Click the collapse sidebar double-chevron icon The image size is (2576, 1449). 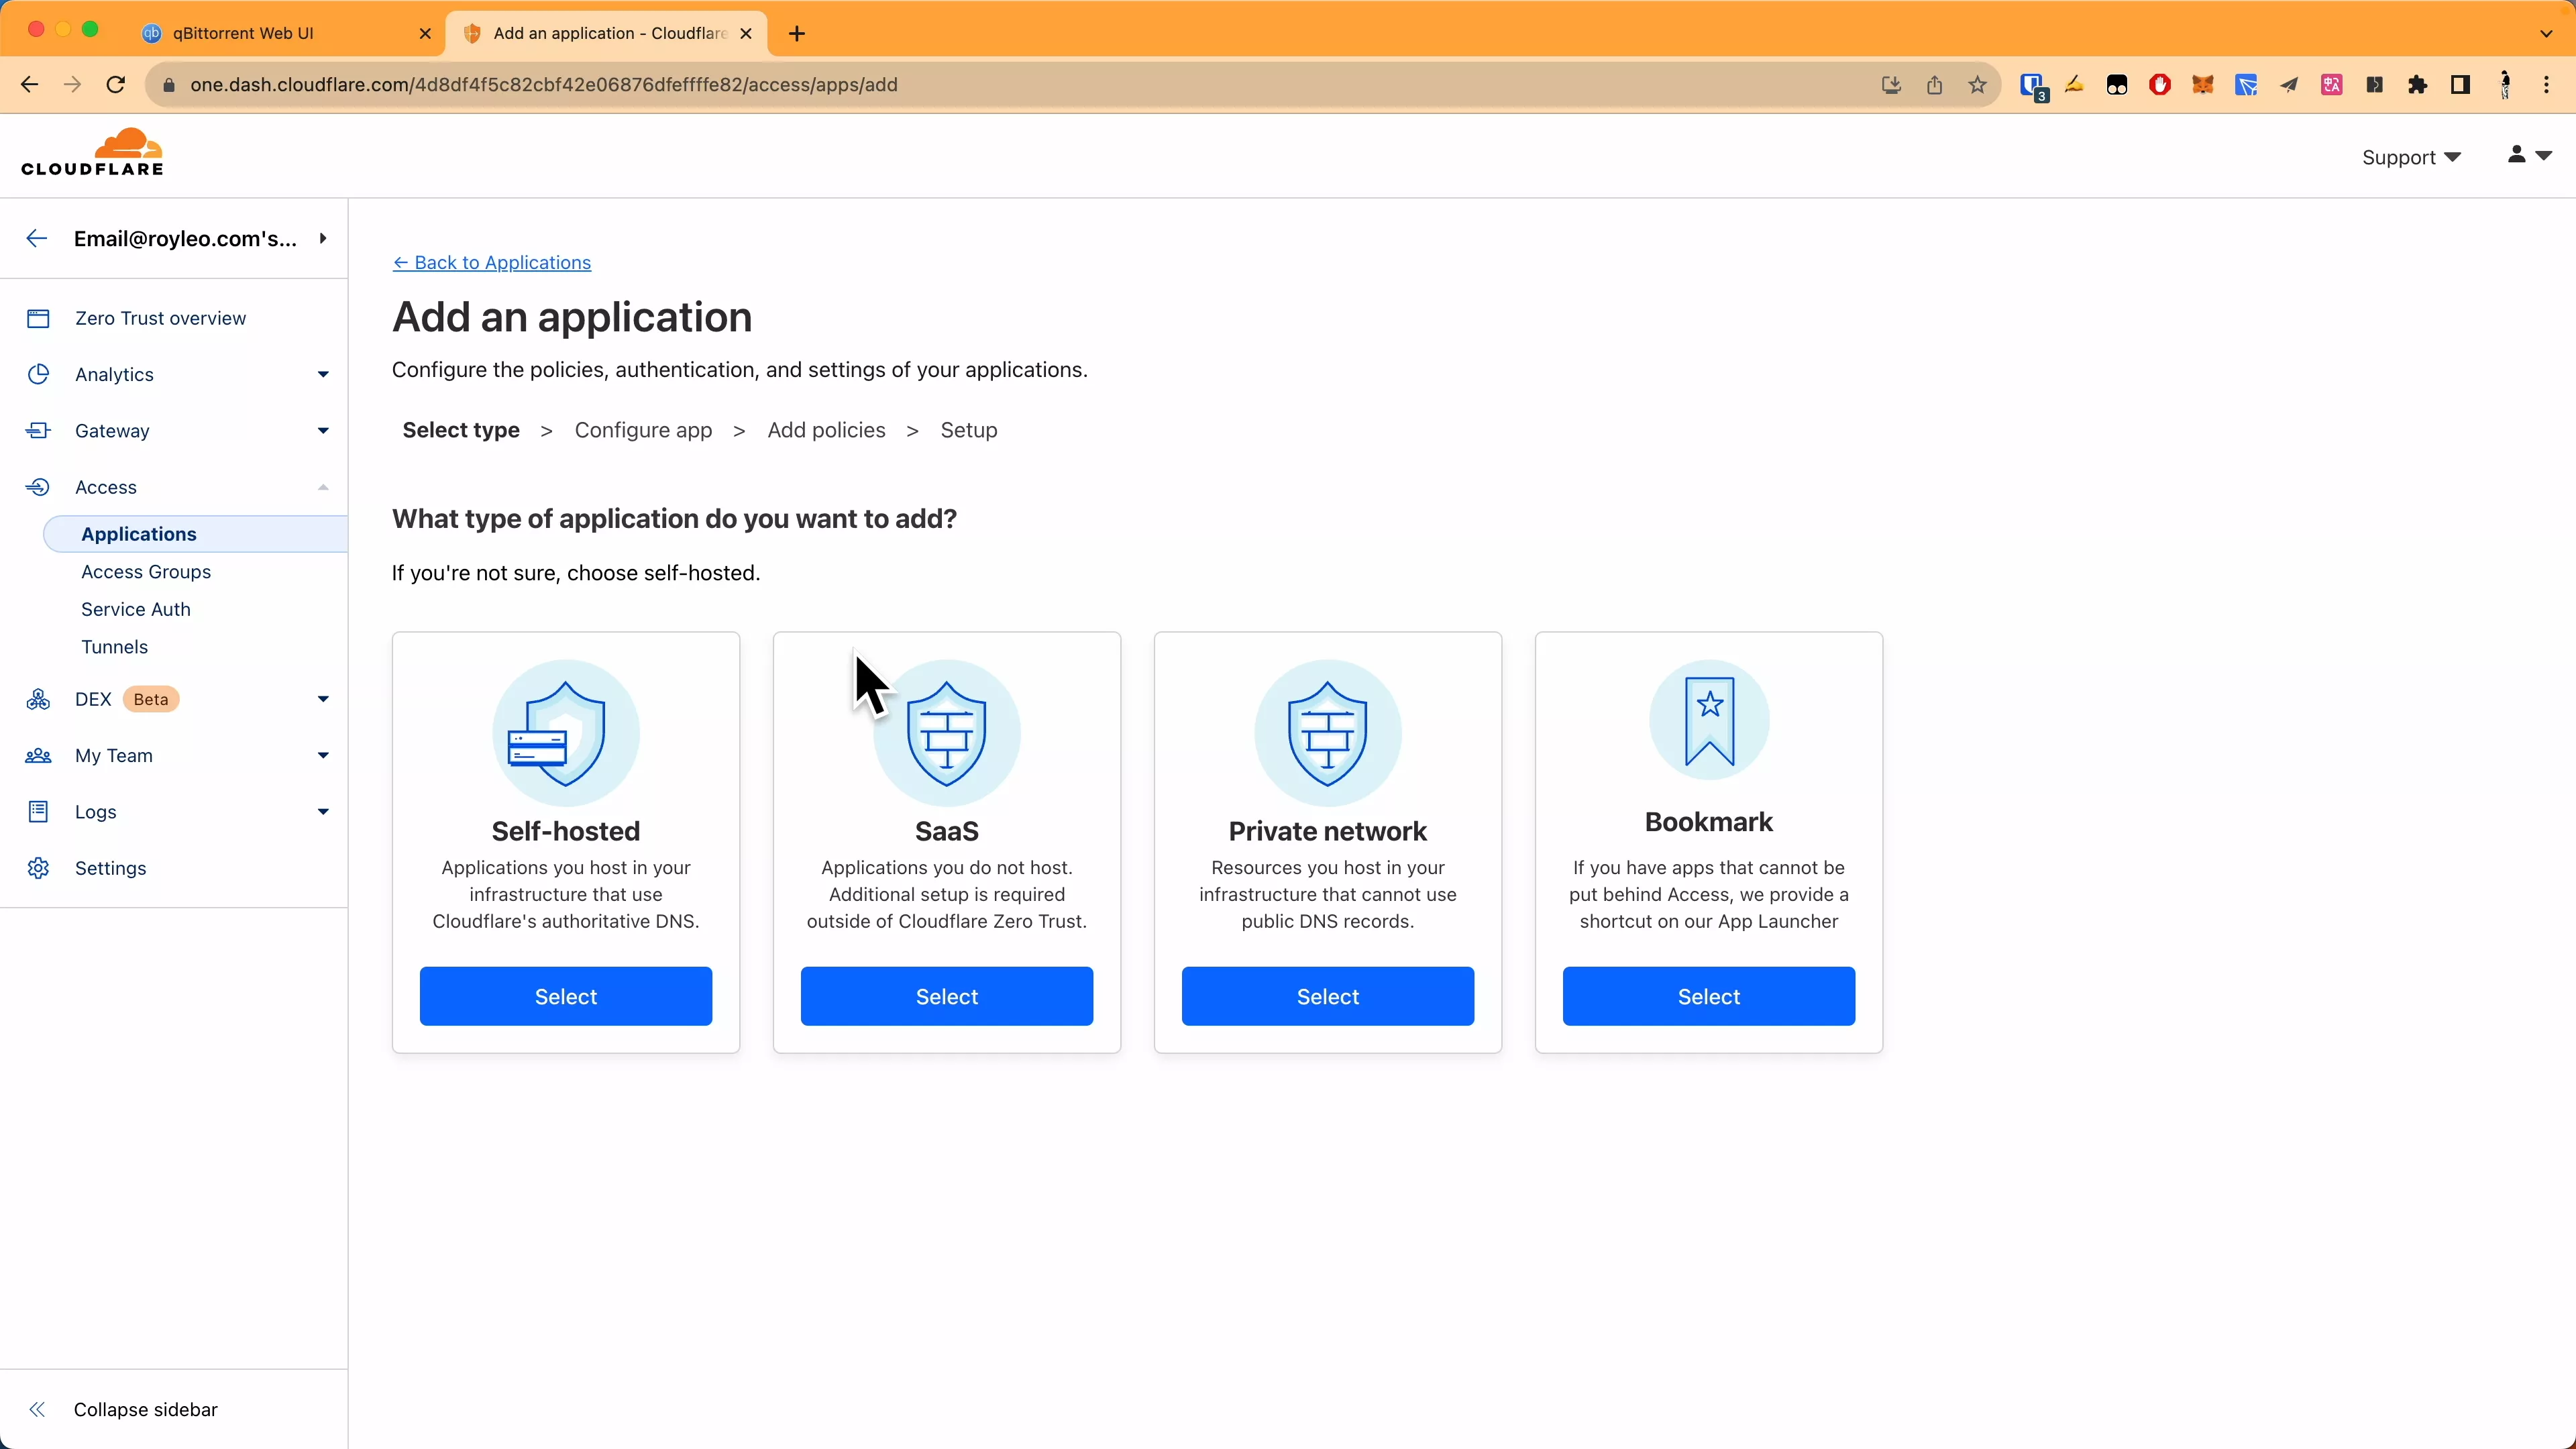(37, 1410)
